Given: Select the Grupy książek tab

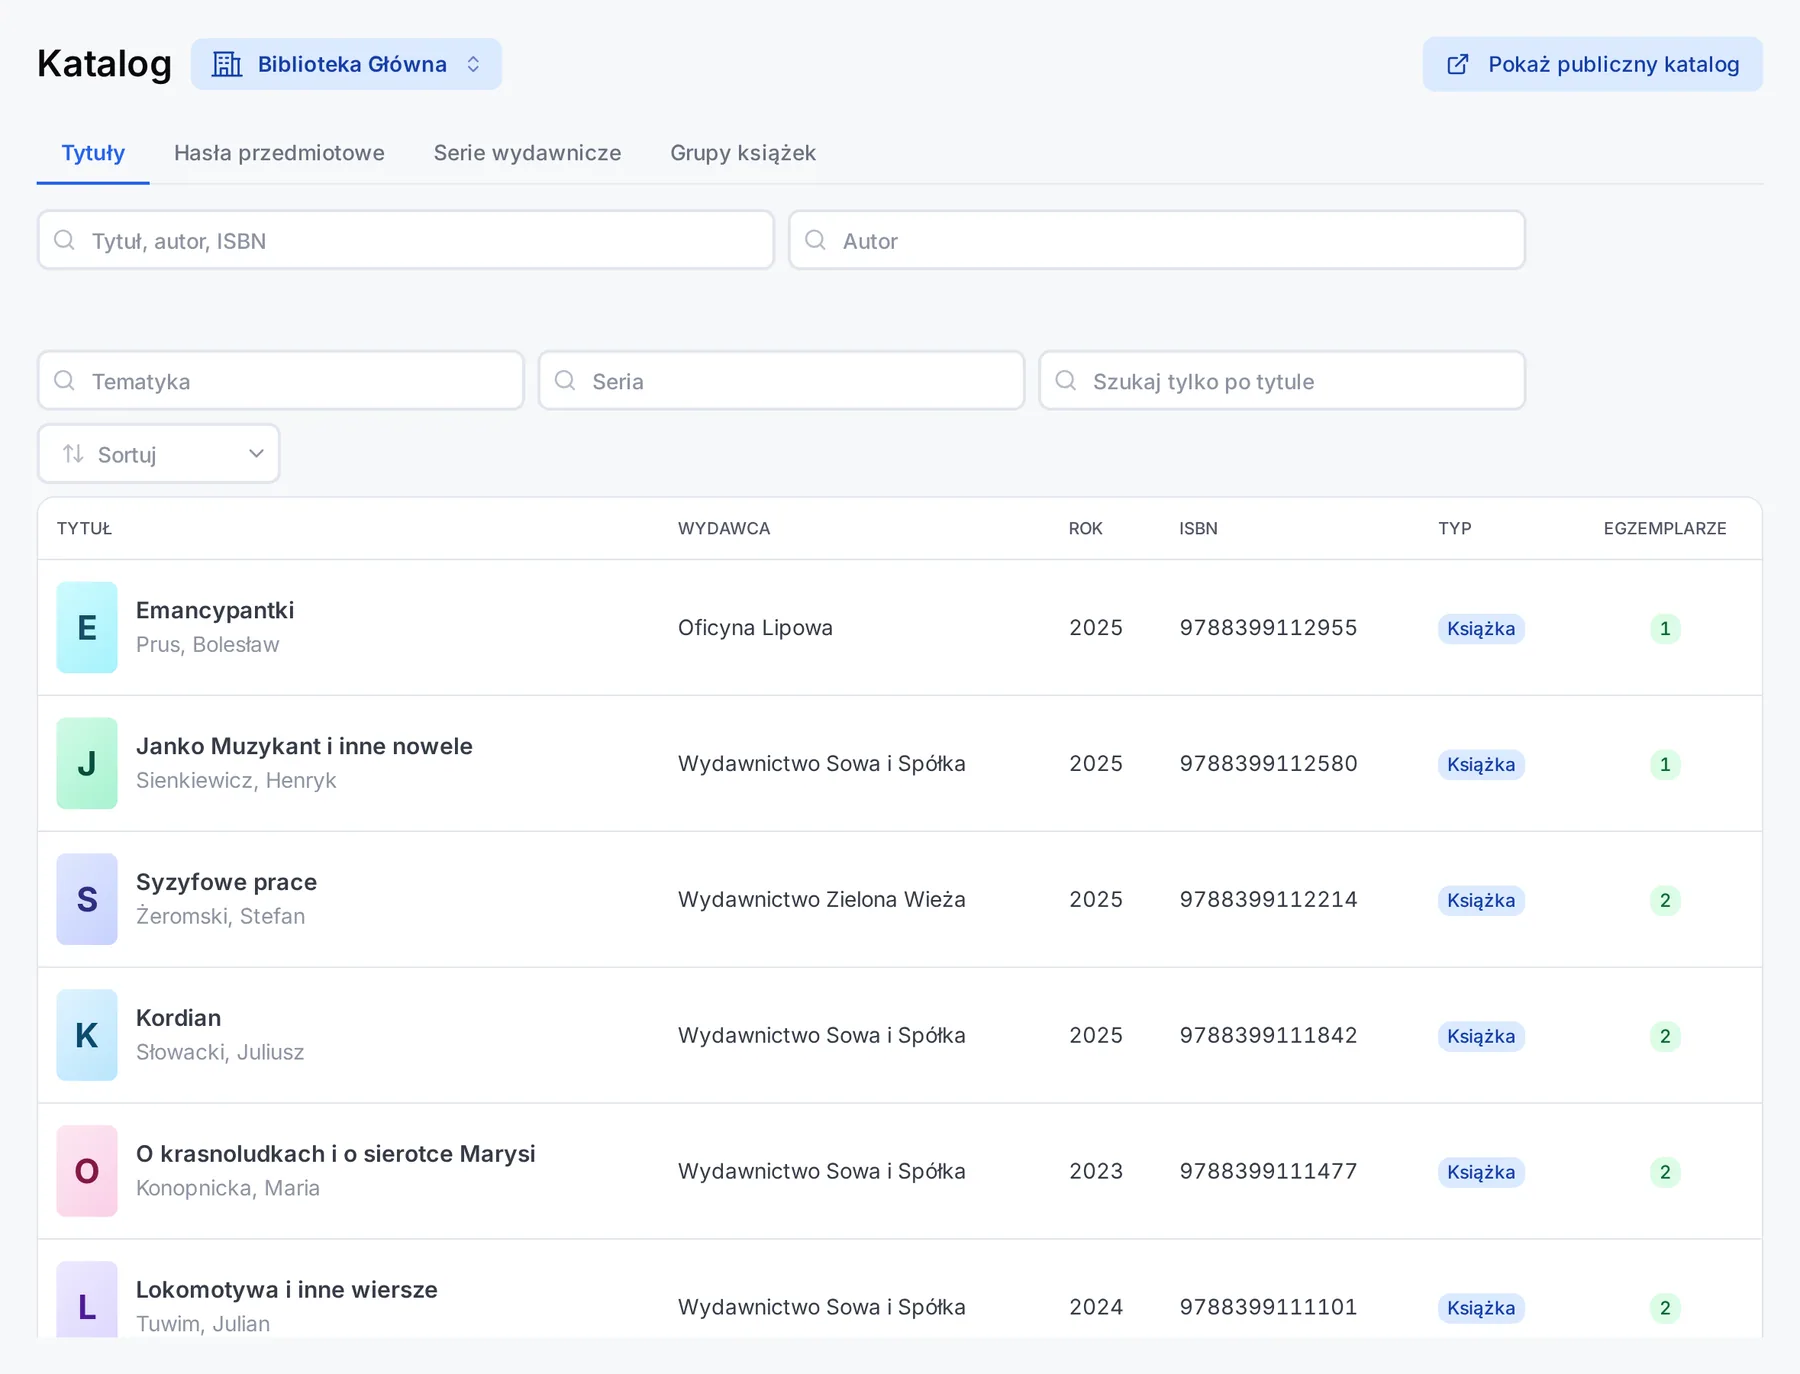Looking at the screenshot, I should (743, 153).
